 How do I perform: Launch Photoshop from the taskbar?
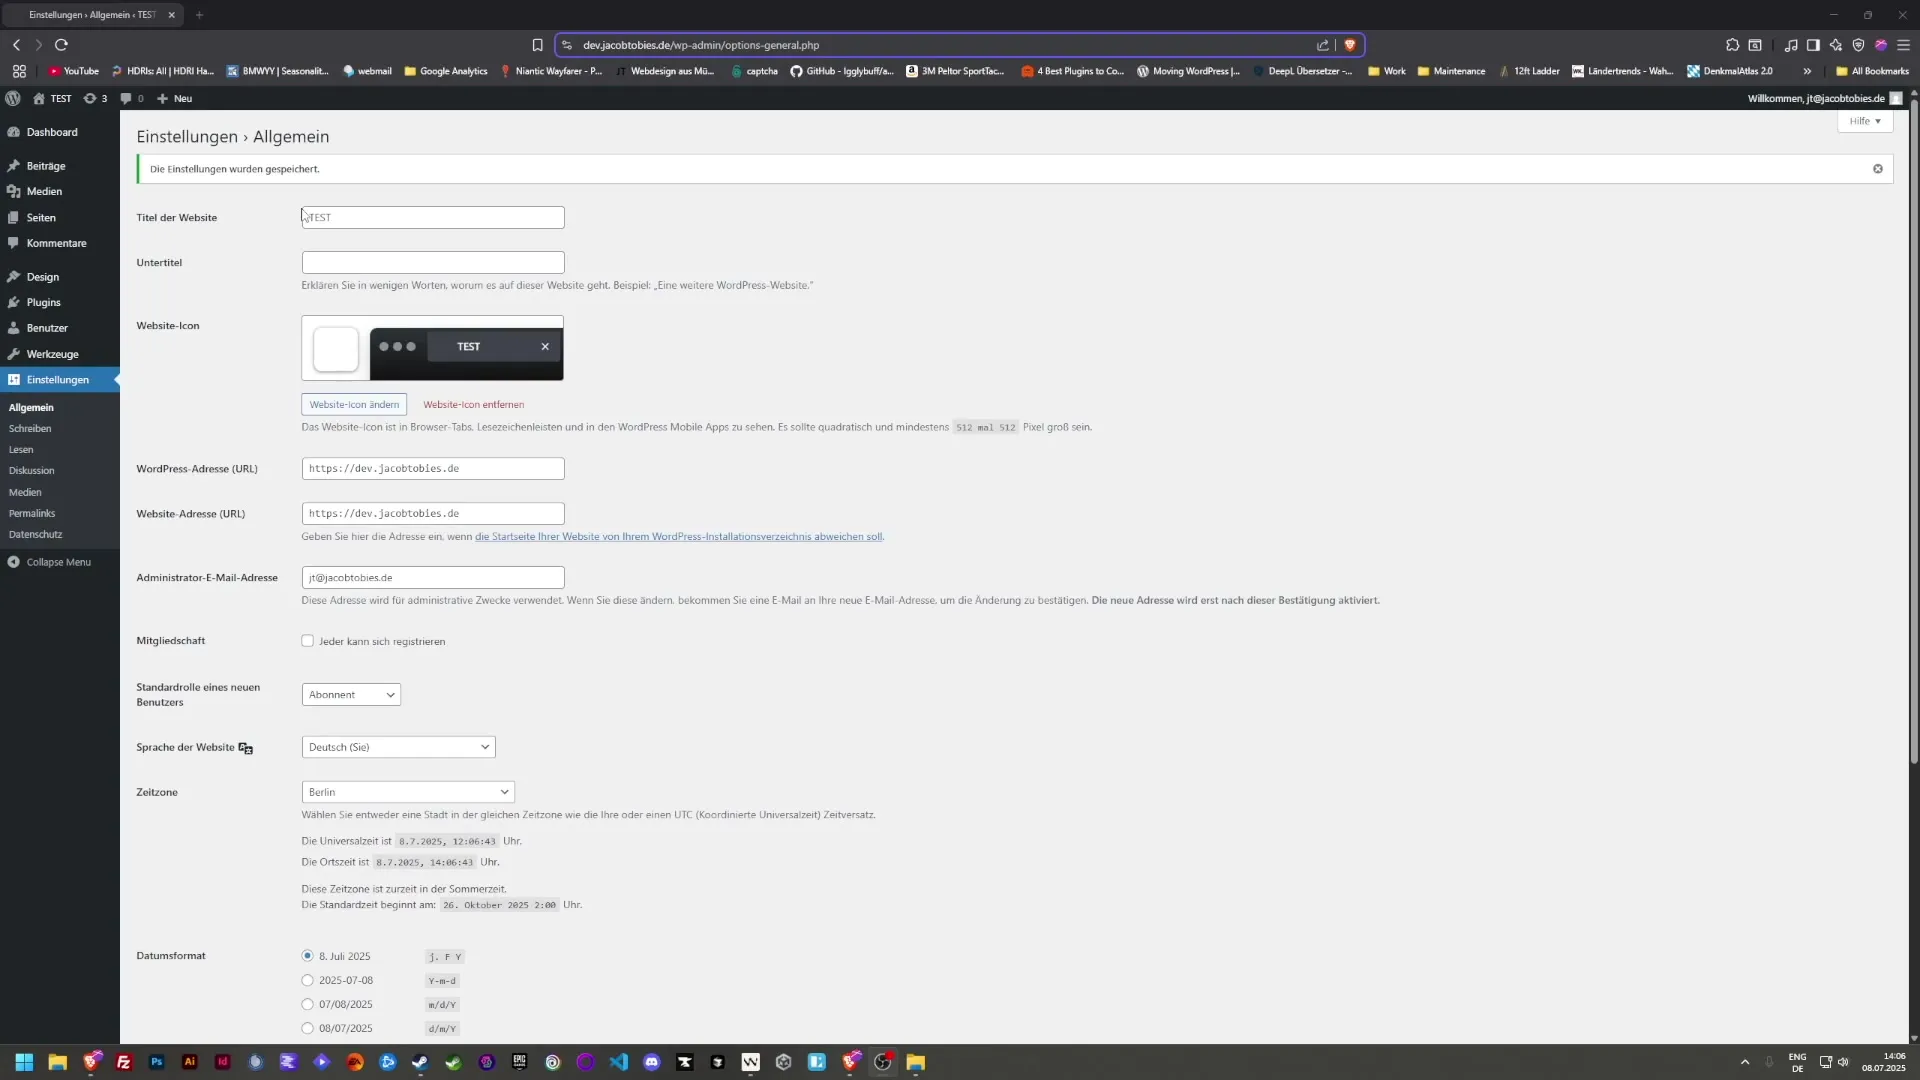[x=156, y=1062]
